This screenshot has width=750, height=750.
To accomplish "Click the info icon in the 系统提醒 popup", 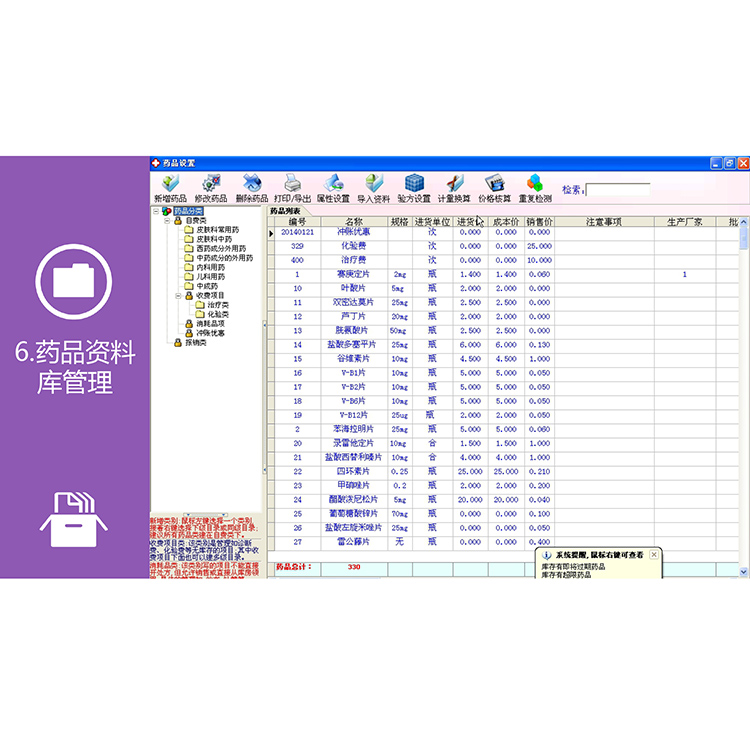I will tap(546, 555).
